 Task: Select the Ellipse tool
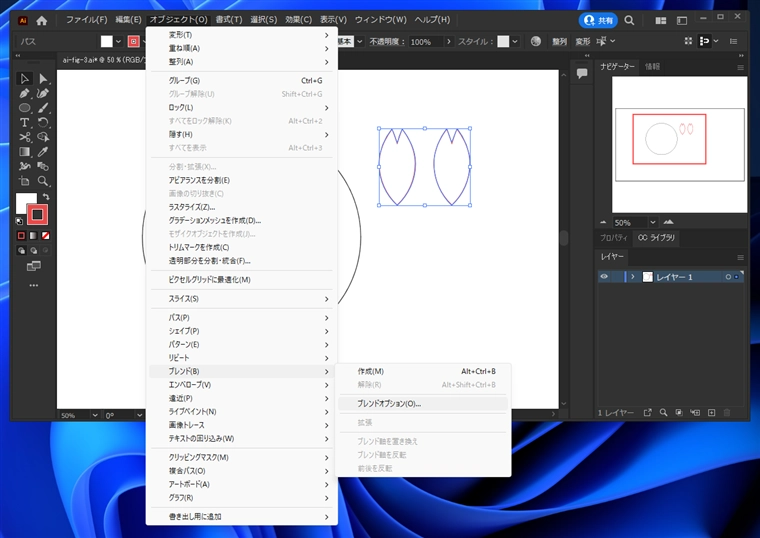click(24, 108)
